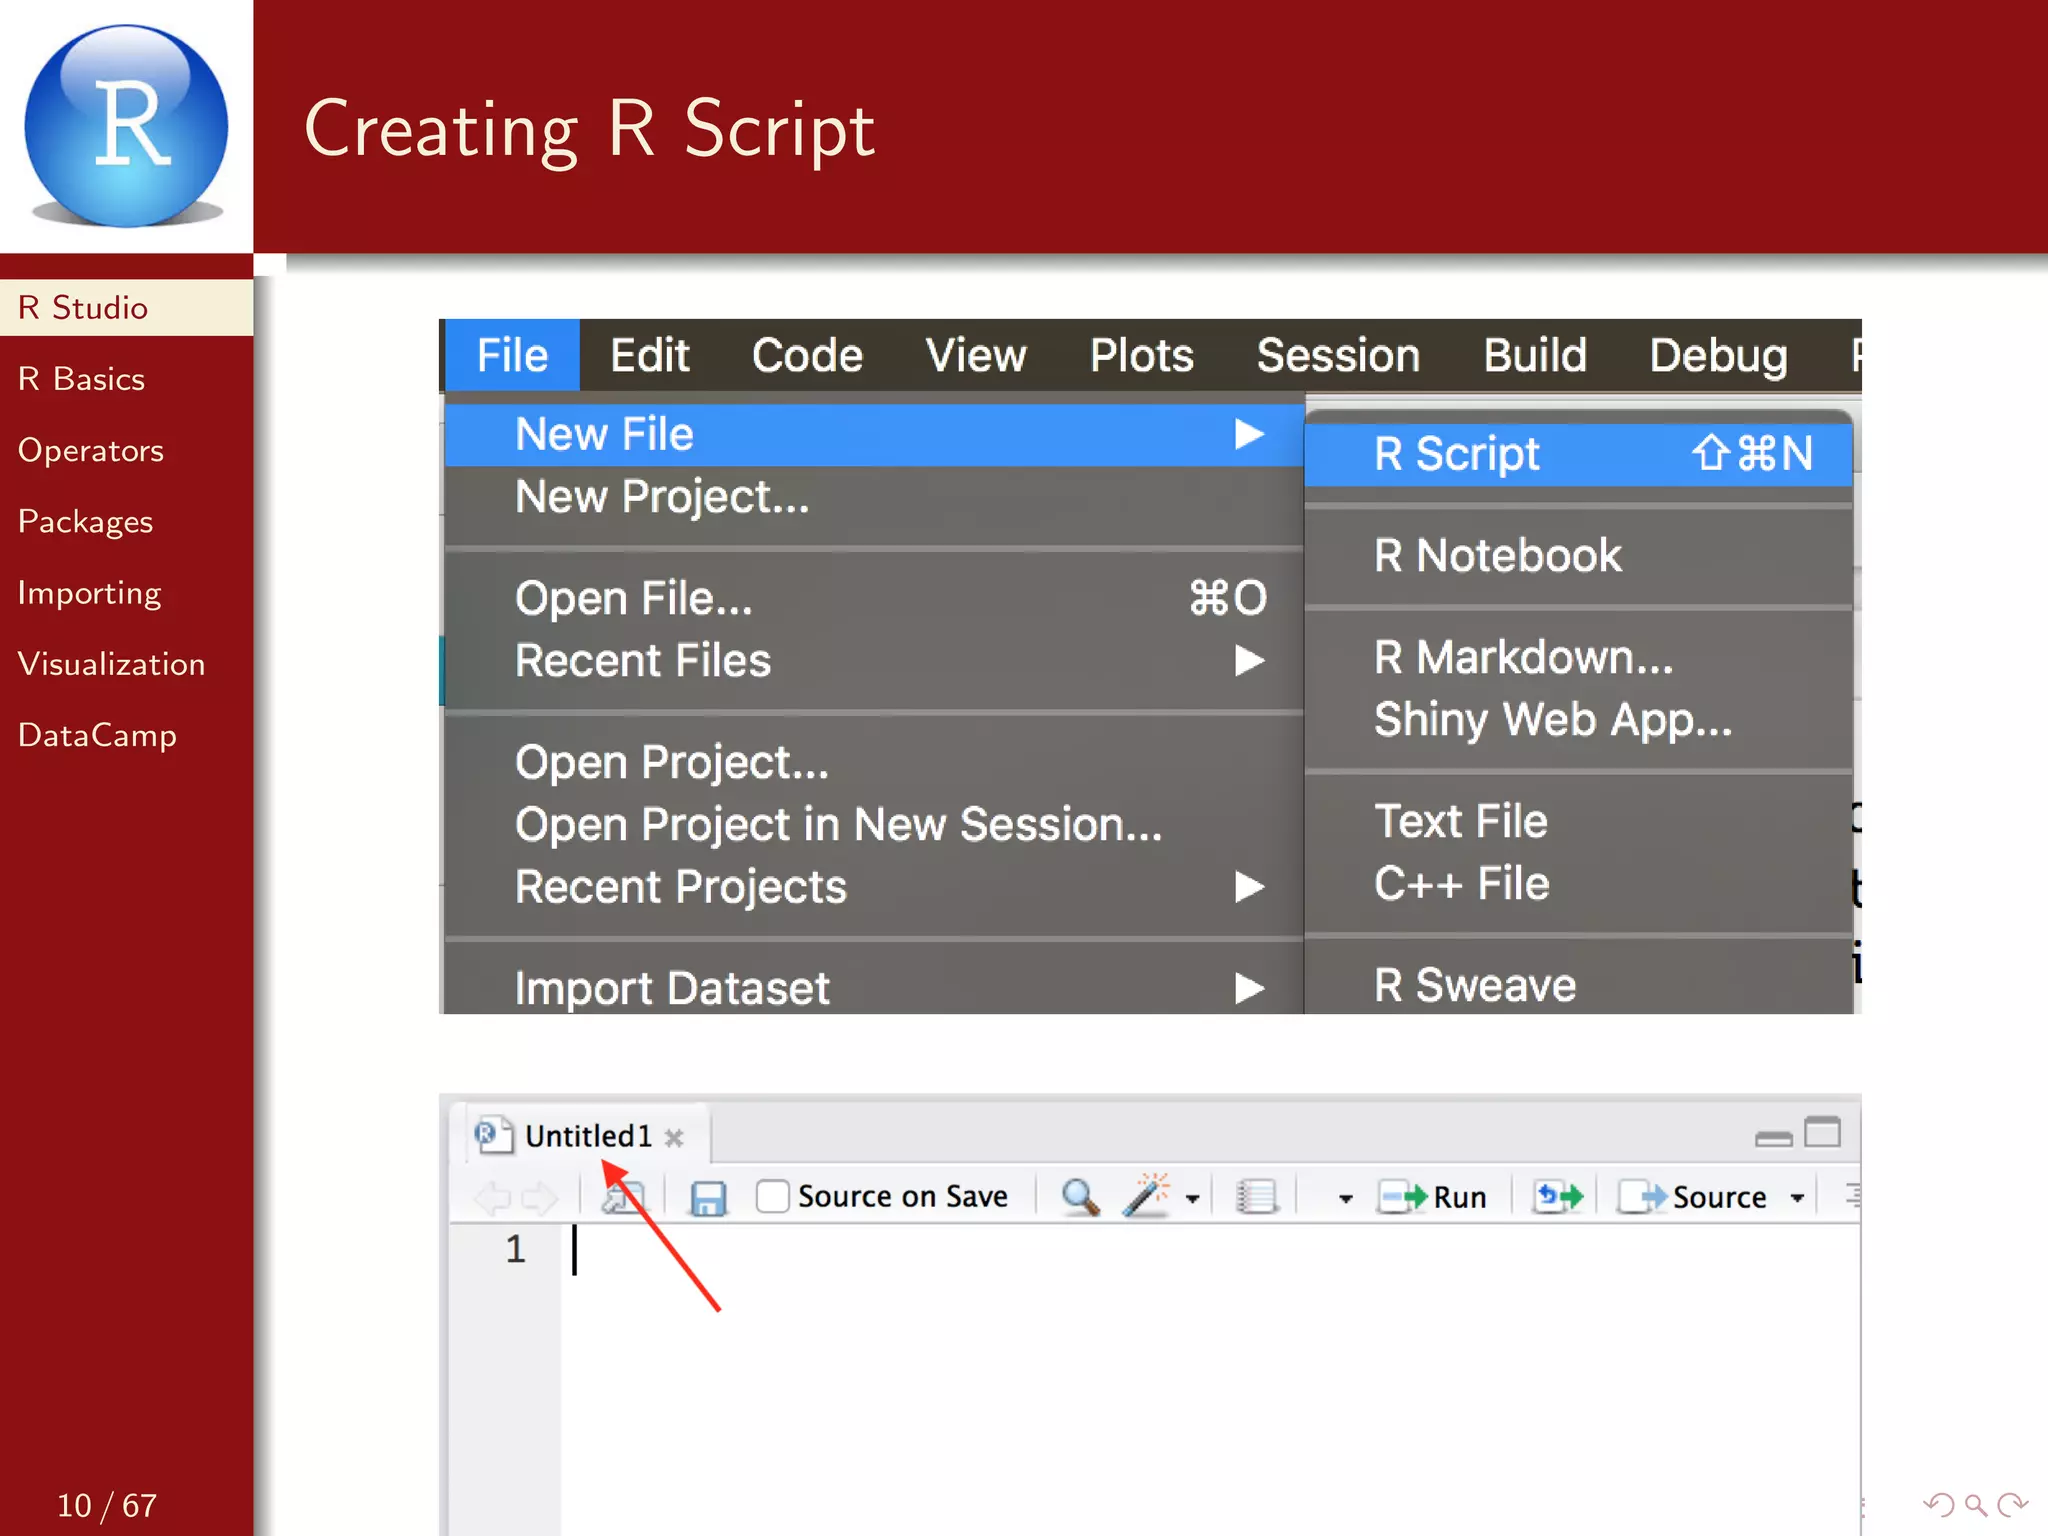Click the magnifier find/replace icon

click(1079, 1197)
